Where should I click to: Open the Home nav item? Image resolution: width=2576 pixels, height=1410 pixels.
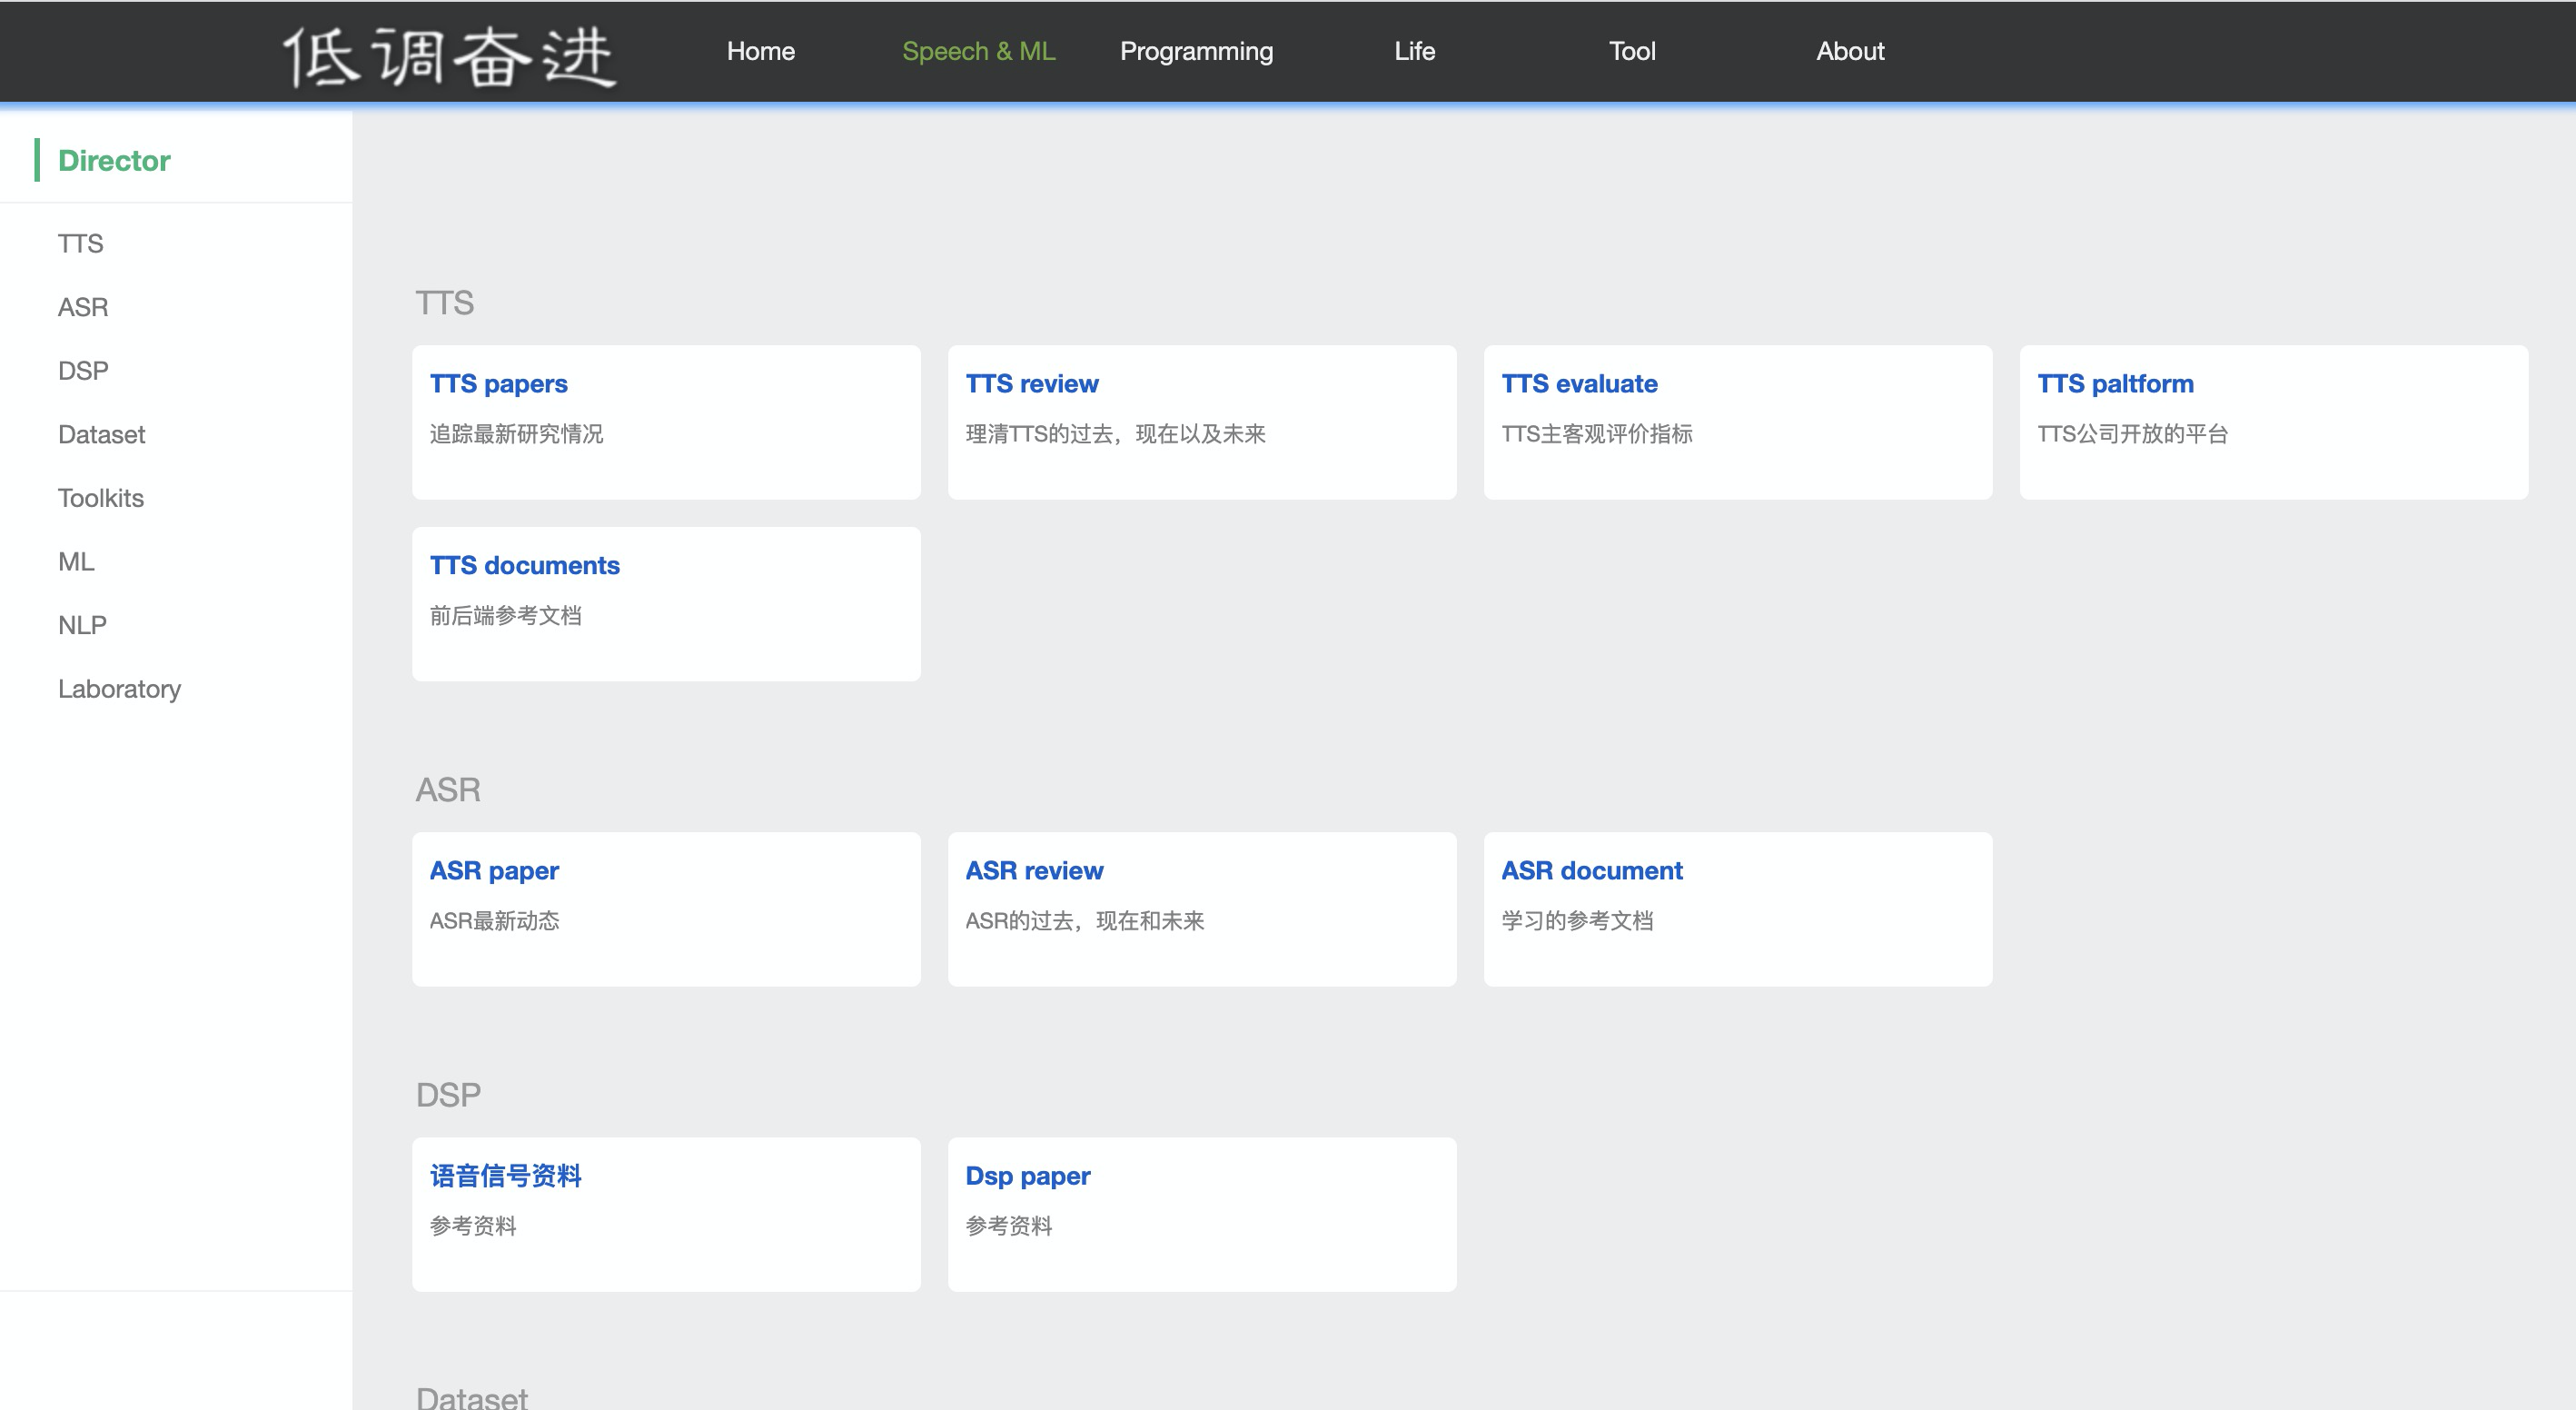point(760,51)
